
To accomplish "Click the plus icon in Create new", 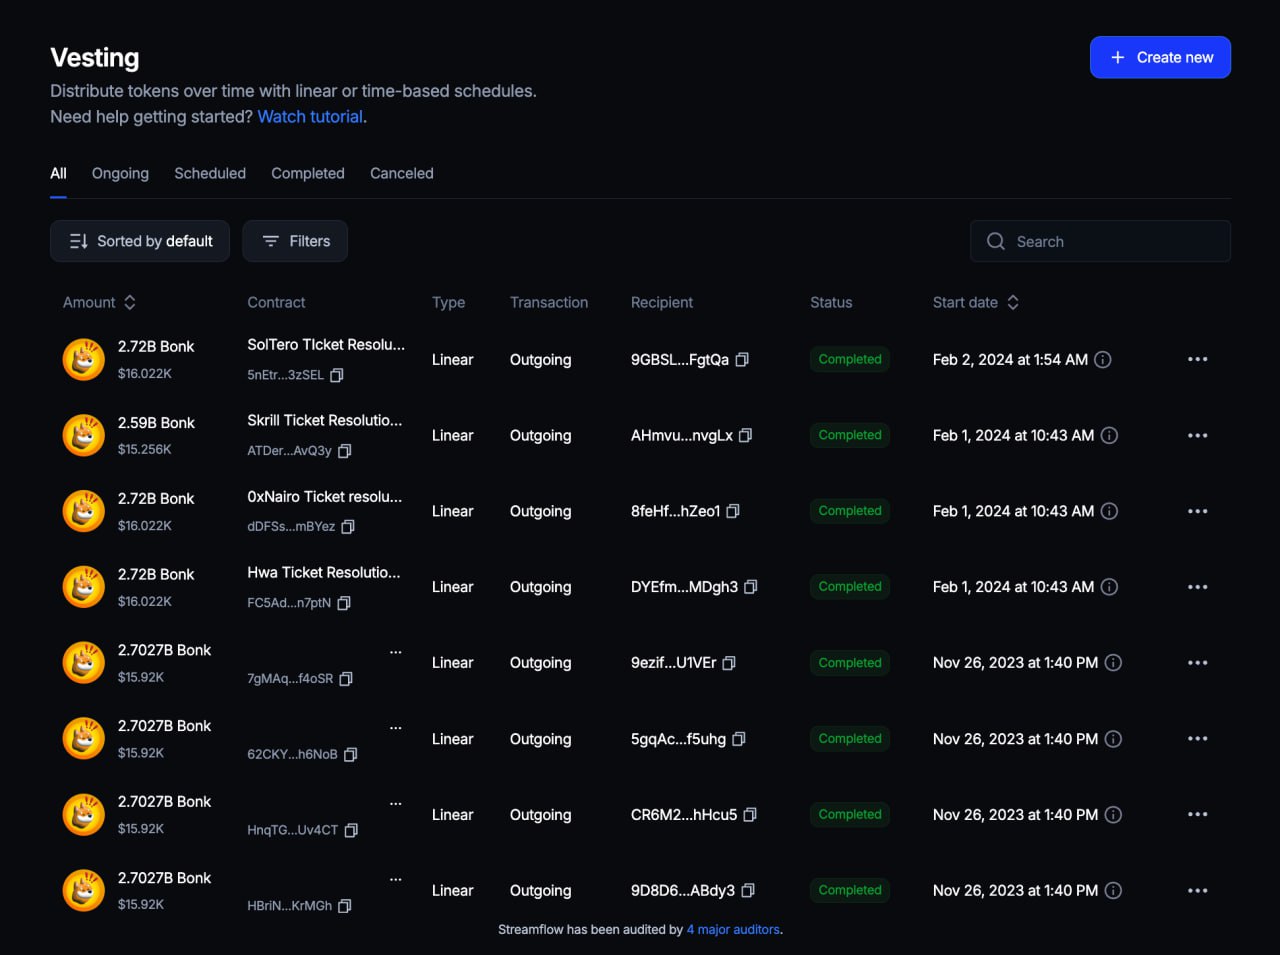I will click(1117, 57).
